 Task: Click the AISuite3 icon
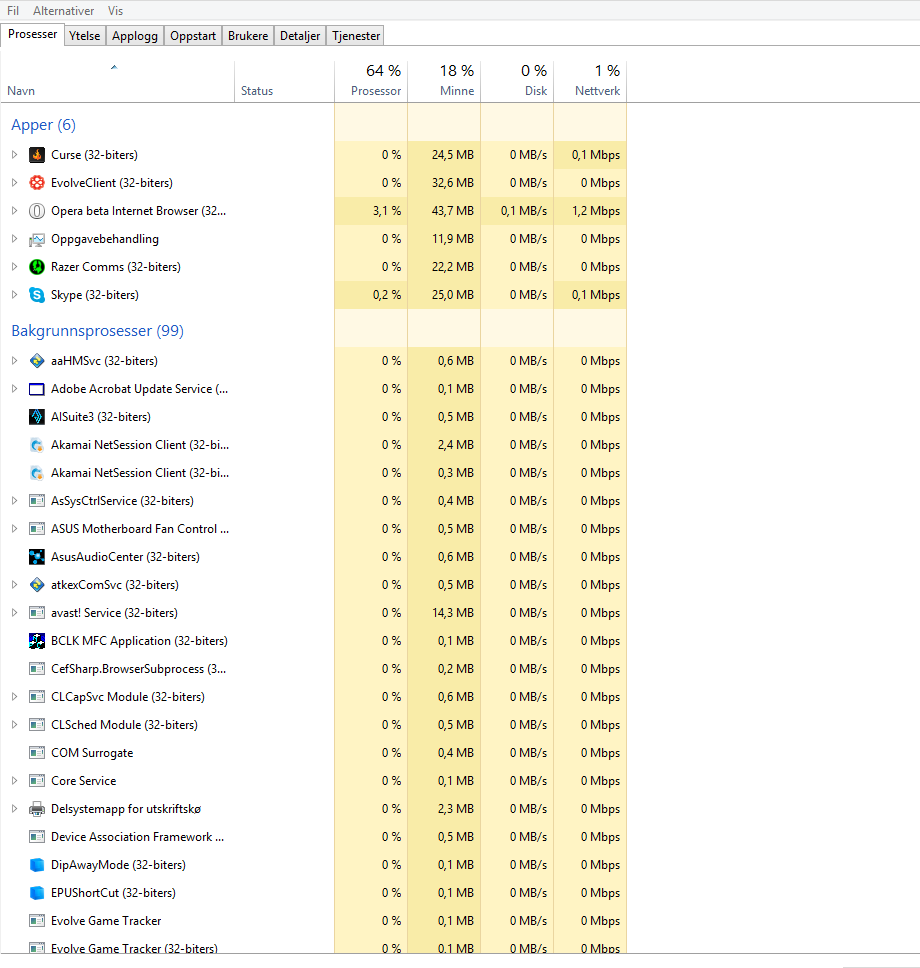pyautogui.click(x=37, y=417)
